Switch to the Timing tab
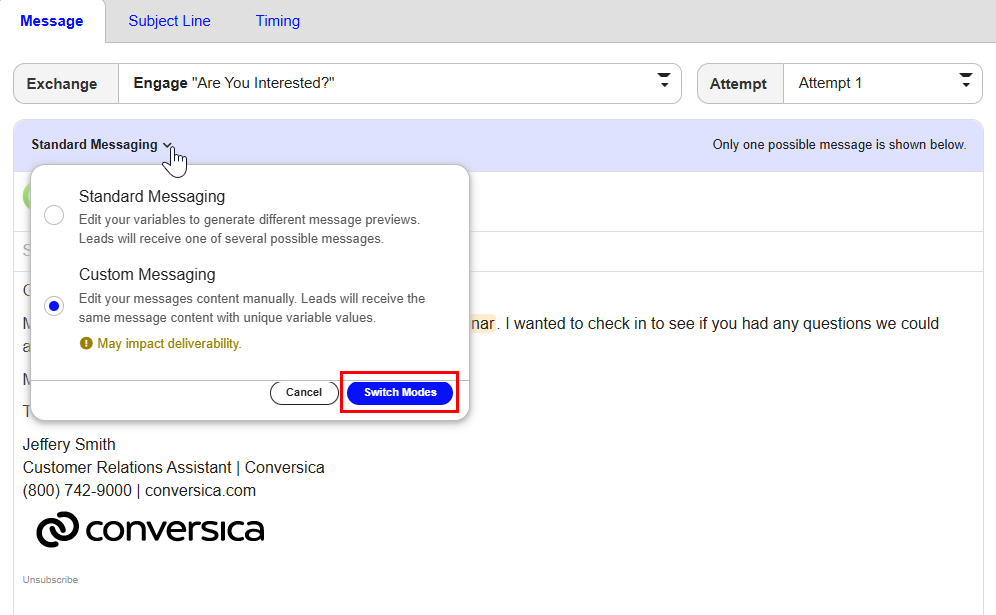The width and height of the screenshot is (996, 615). 277,21
